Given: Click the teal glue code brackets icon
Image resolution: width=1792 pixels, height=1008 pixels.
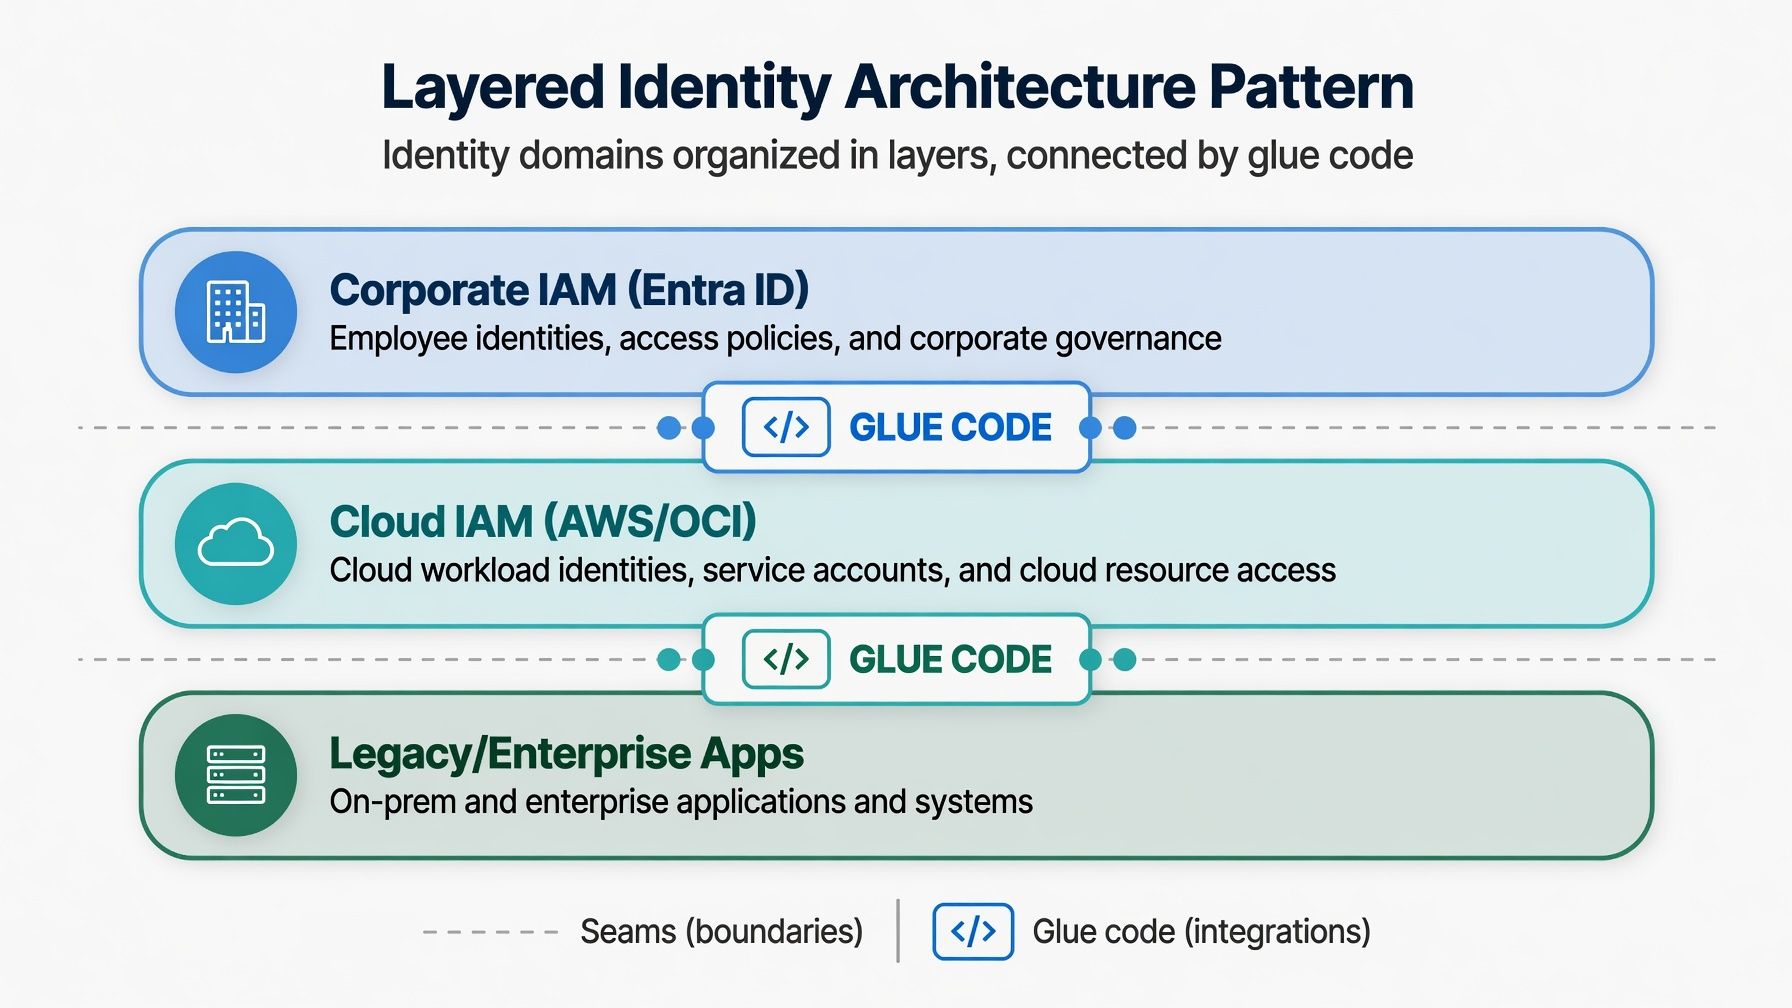Looking at the screenshot, I should (786, 659).
